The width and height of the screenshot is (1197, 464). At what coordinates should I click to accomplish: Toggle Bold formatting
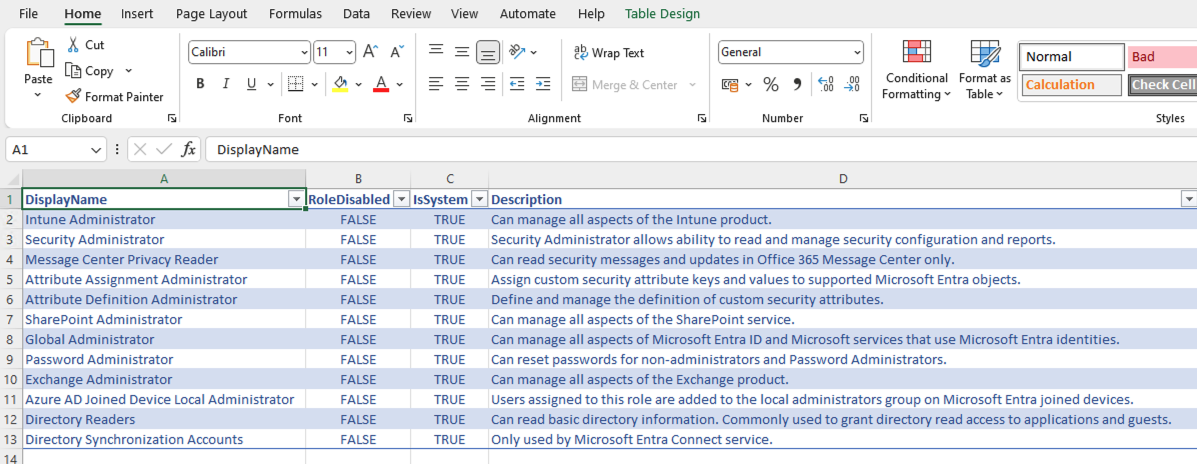(200, 84)
